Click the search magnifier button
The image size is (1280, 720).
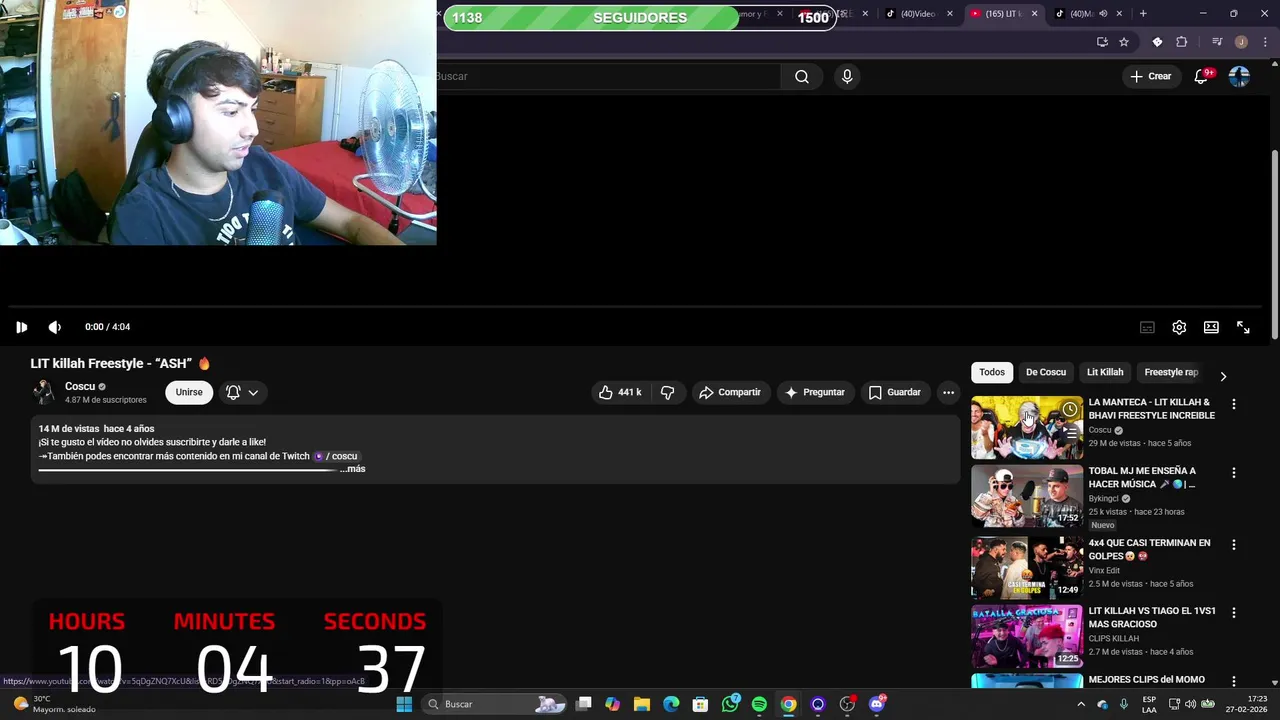(802, 77)
